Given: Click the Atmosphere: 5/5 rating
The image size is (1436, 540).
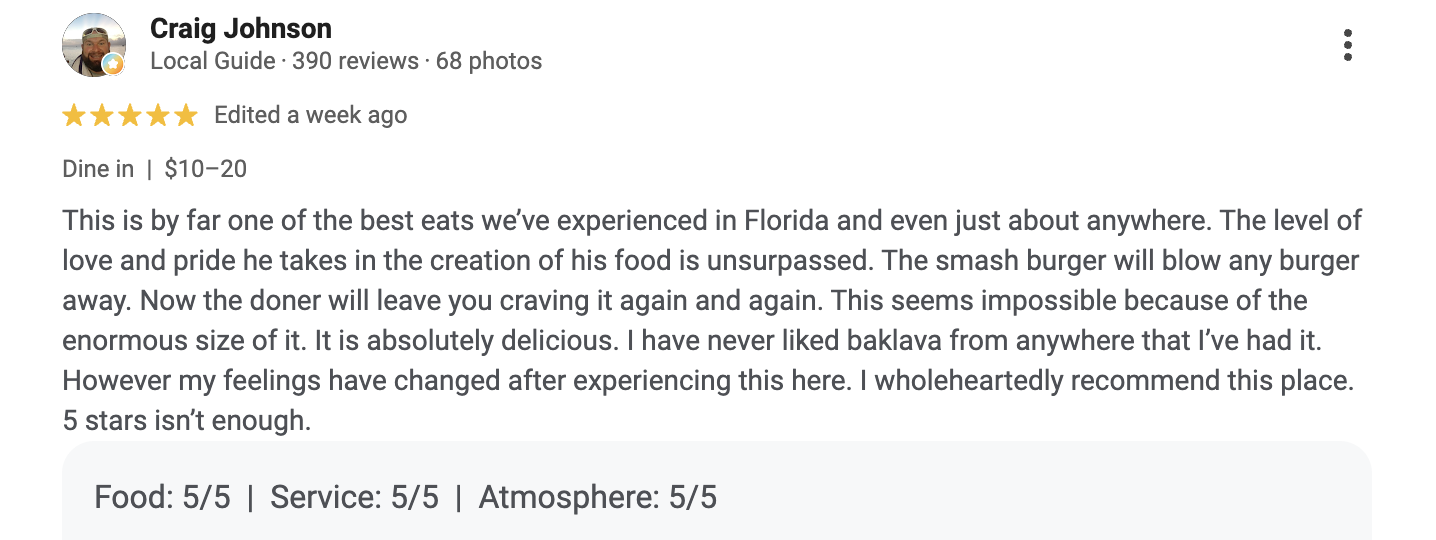Looking at the screenshot, I should (x=598, y=497).
